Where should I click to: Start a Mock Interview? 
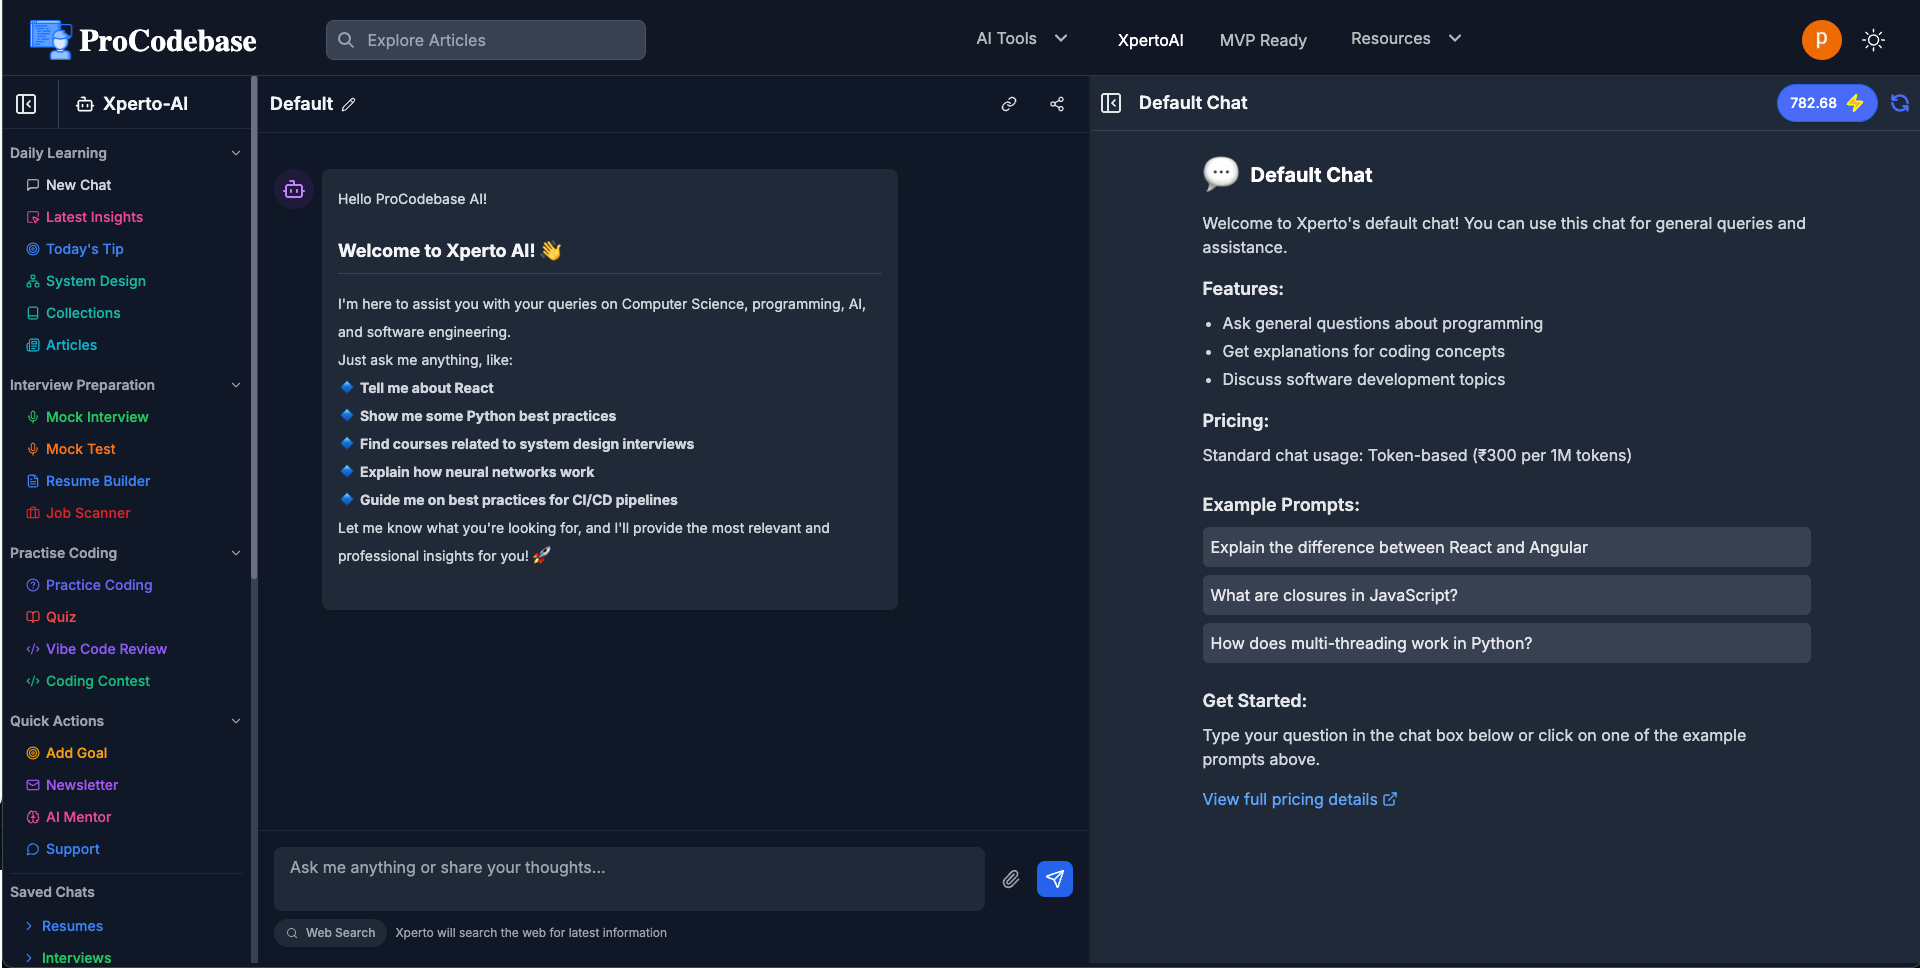tap(87, 417)
